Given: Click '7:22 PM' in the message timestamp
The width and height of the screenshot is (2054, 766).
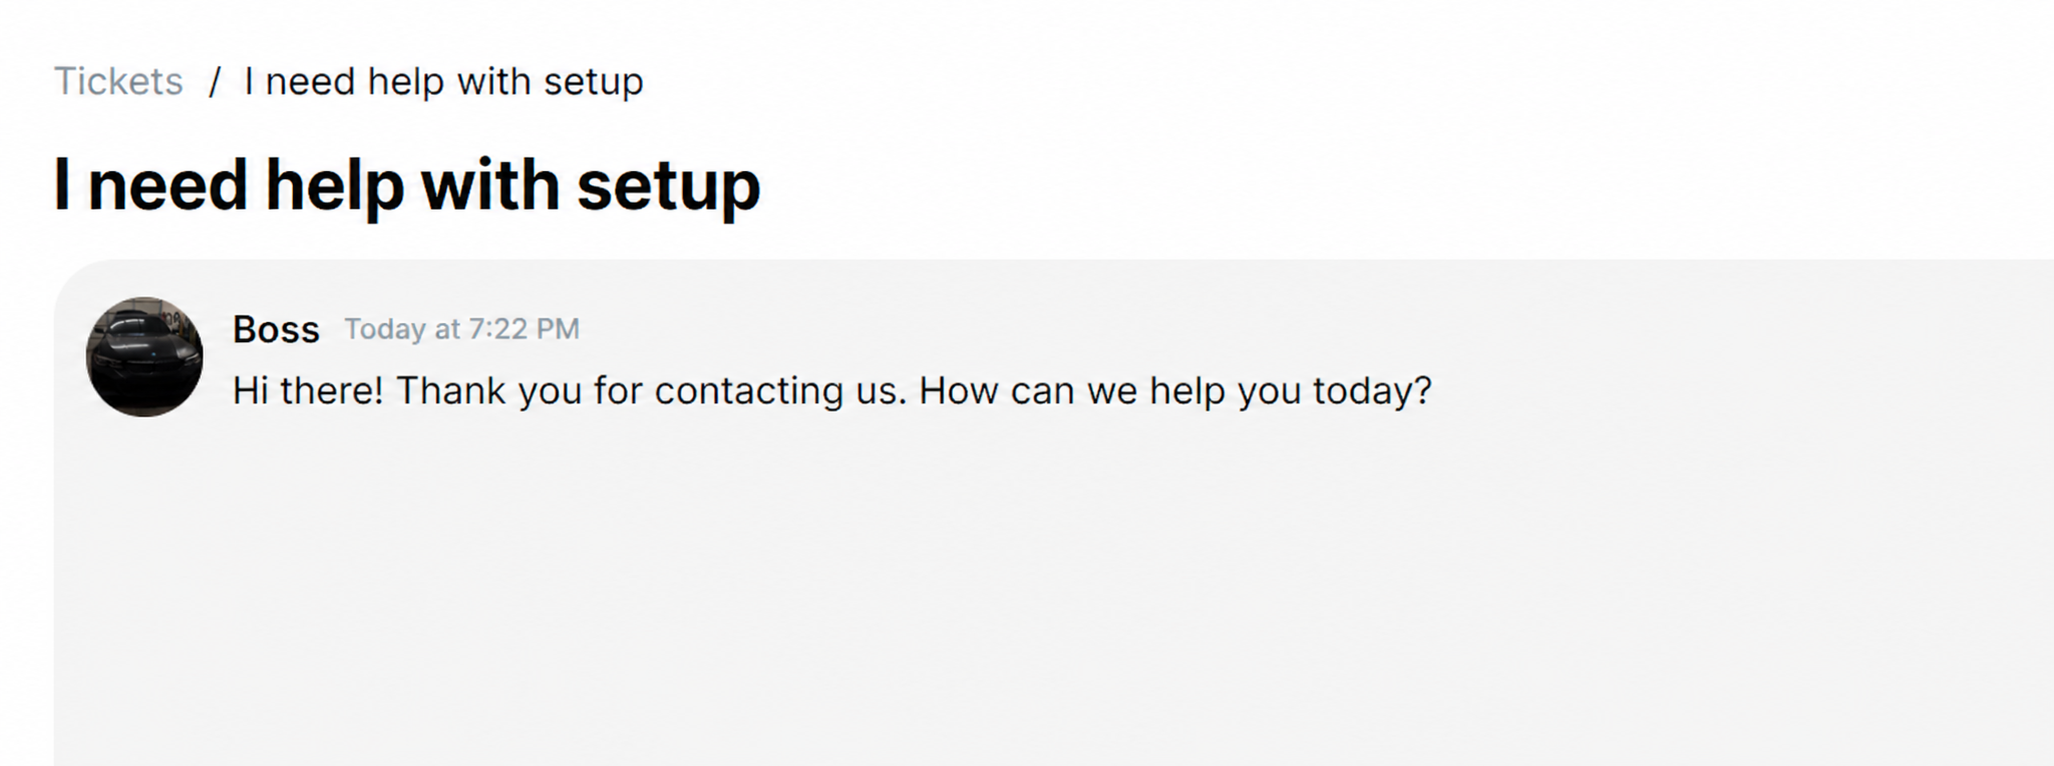Looking at the screenshot, I should pos(524,329).
